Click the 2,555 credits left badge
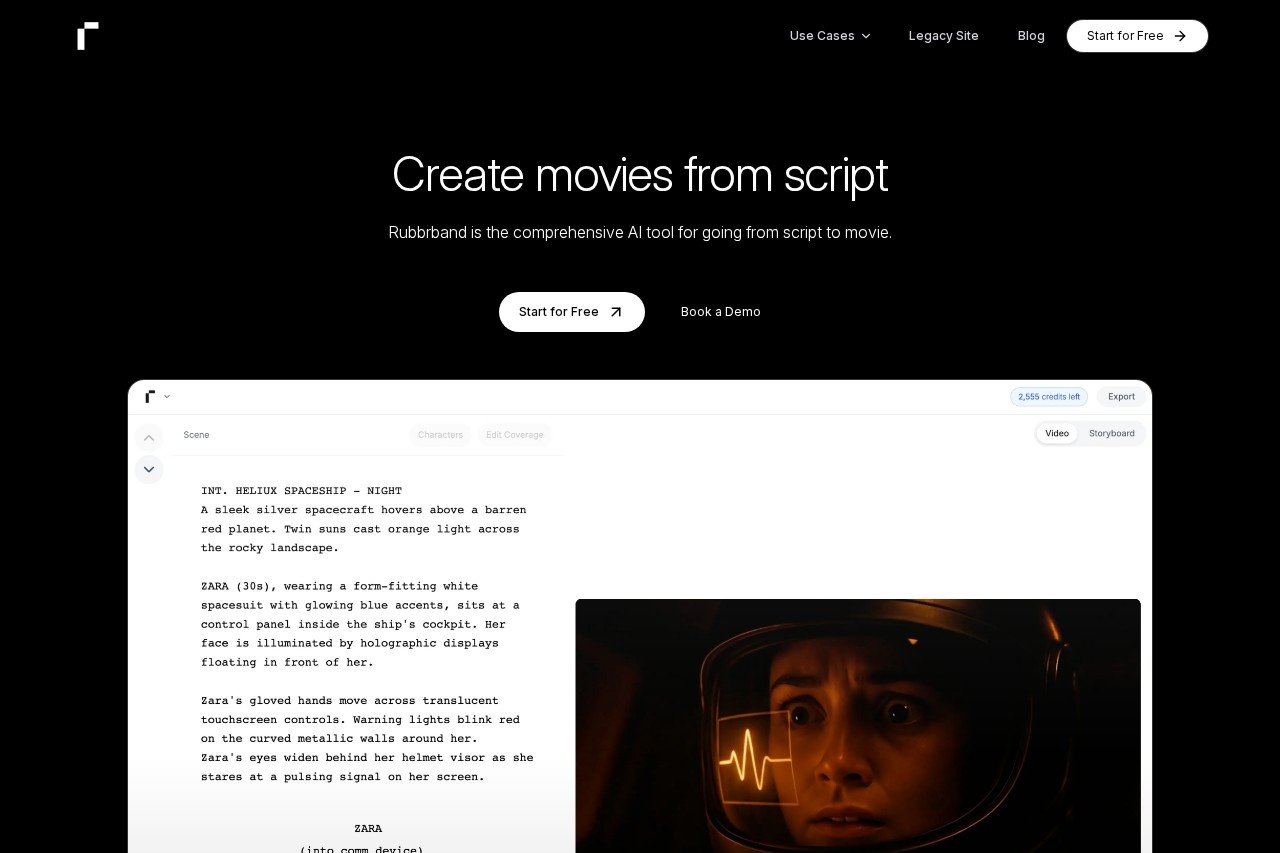The width and height of the screenshot is (1280, 853). pos(1049,396)
